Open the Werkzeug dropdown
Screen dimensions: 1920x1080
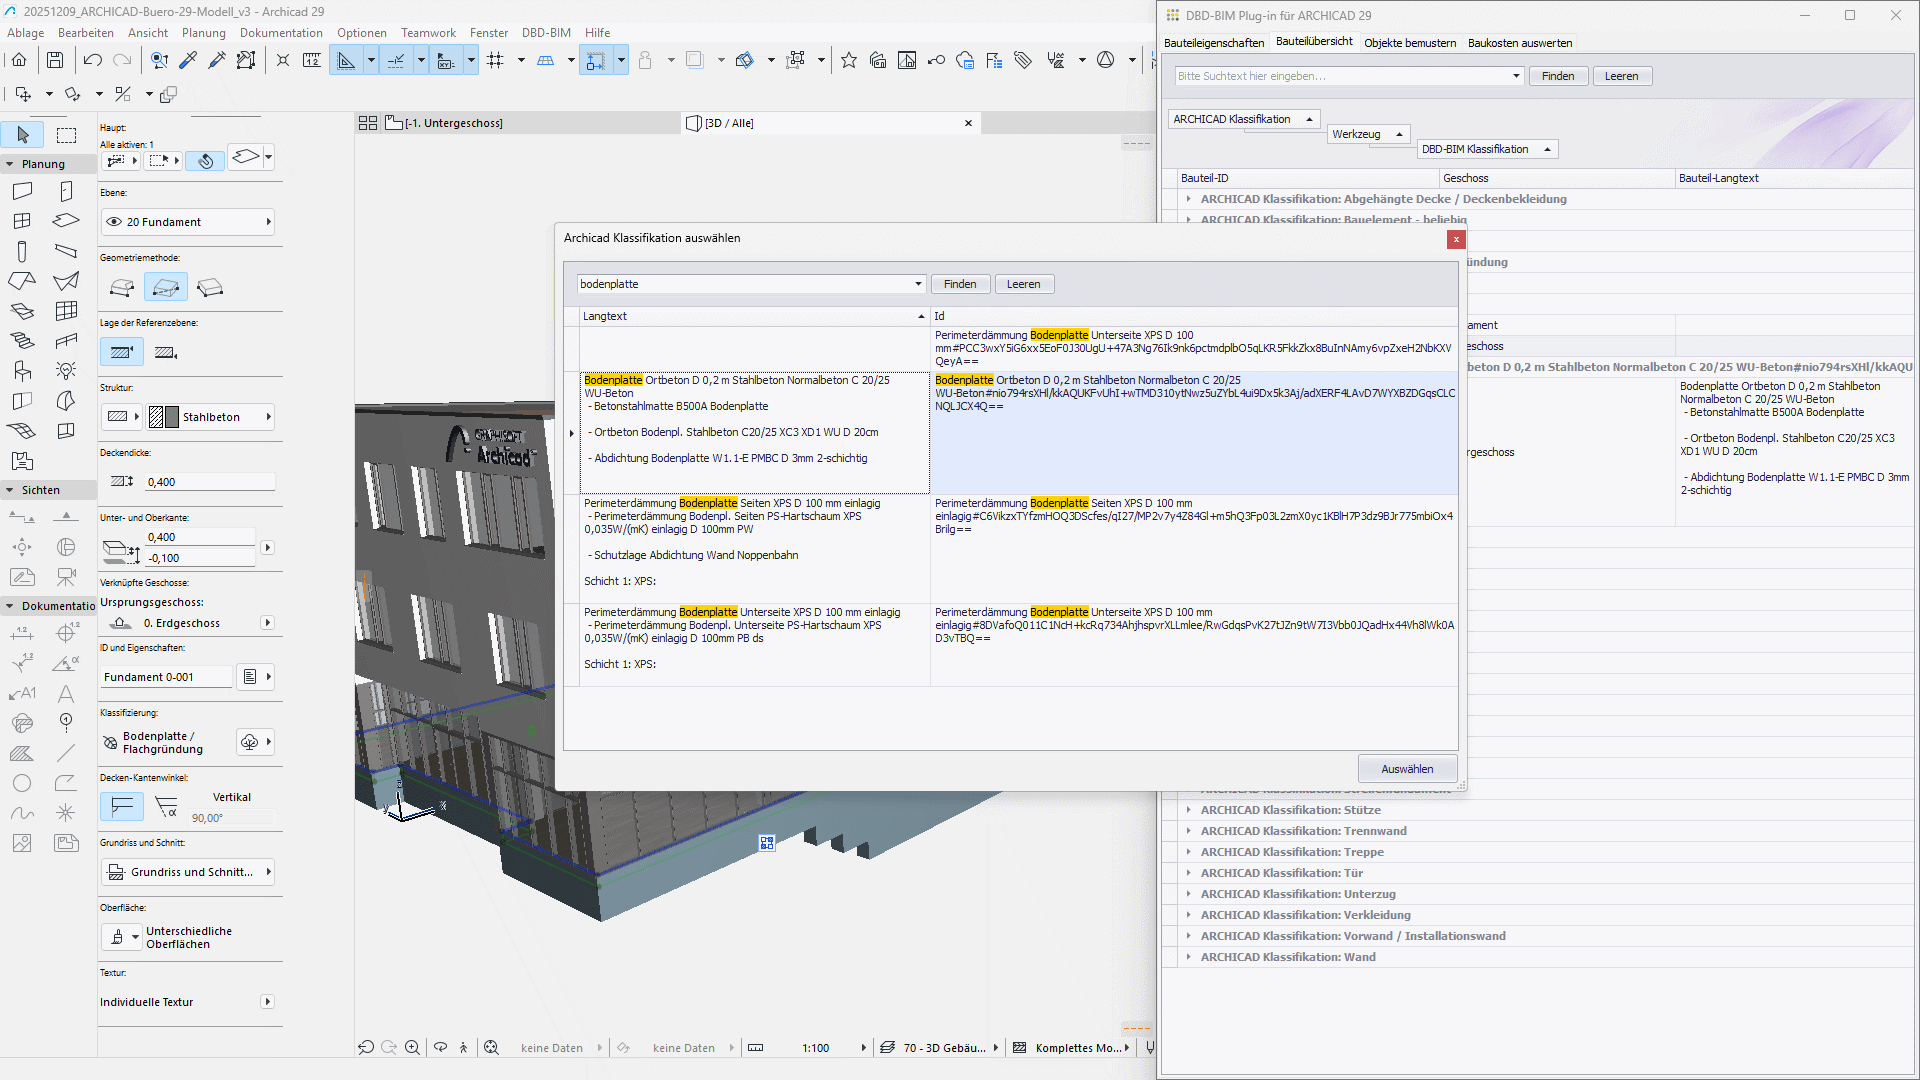pos(1368,134)
